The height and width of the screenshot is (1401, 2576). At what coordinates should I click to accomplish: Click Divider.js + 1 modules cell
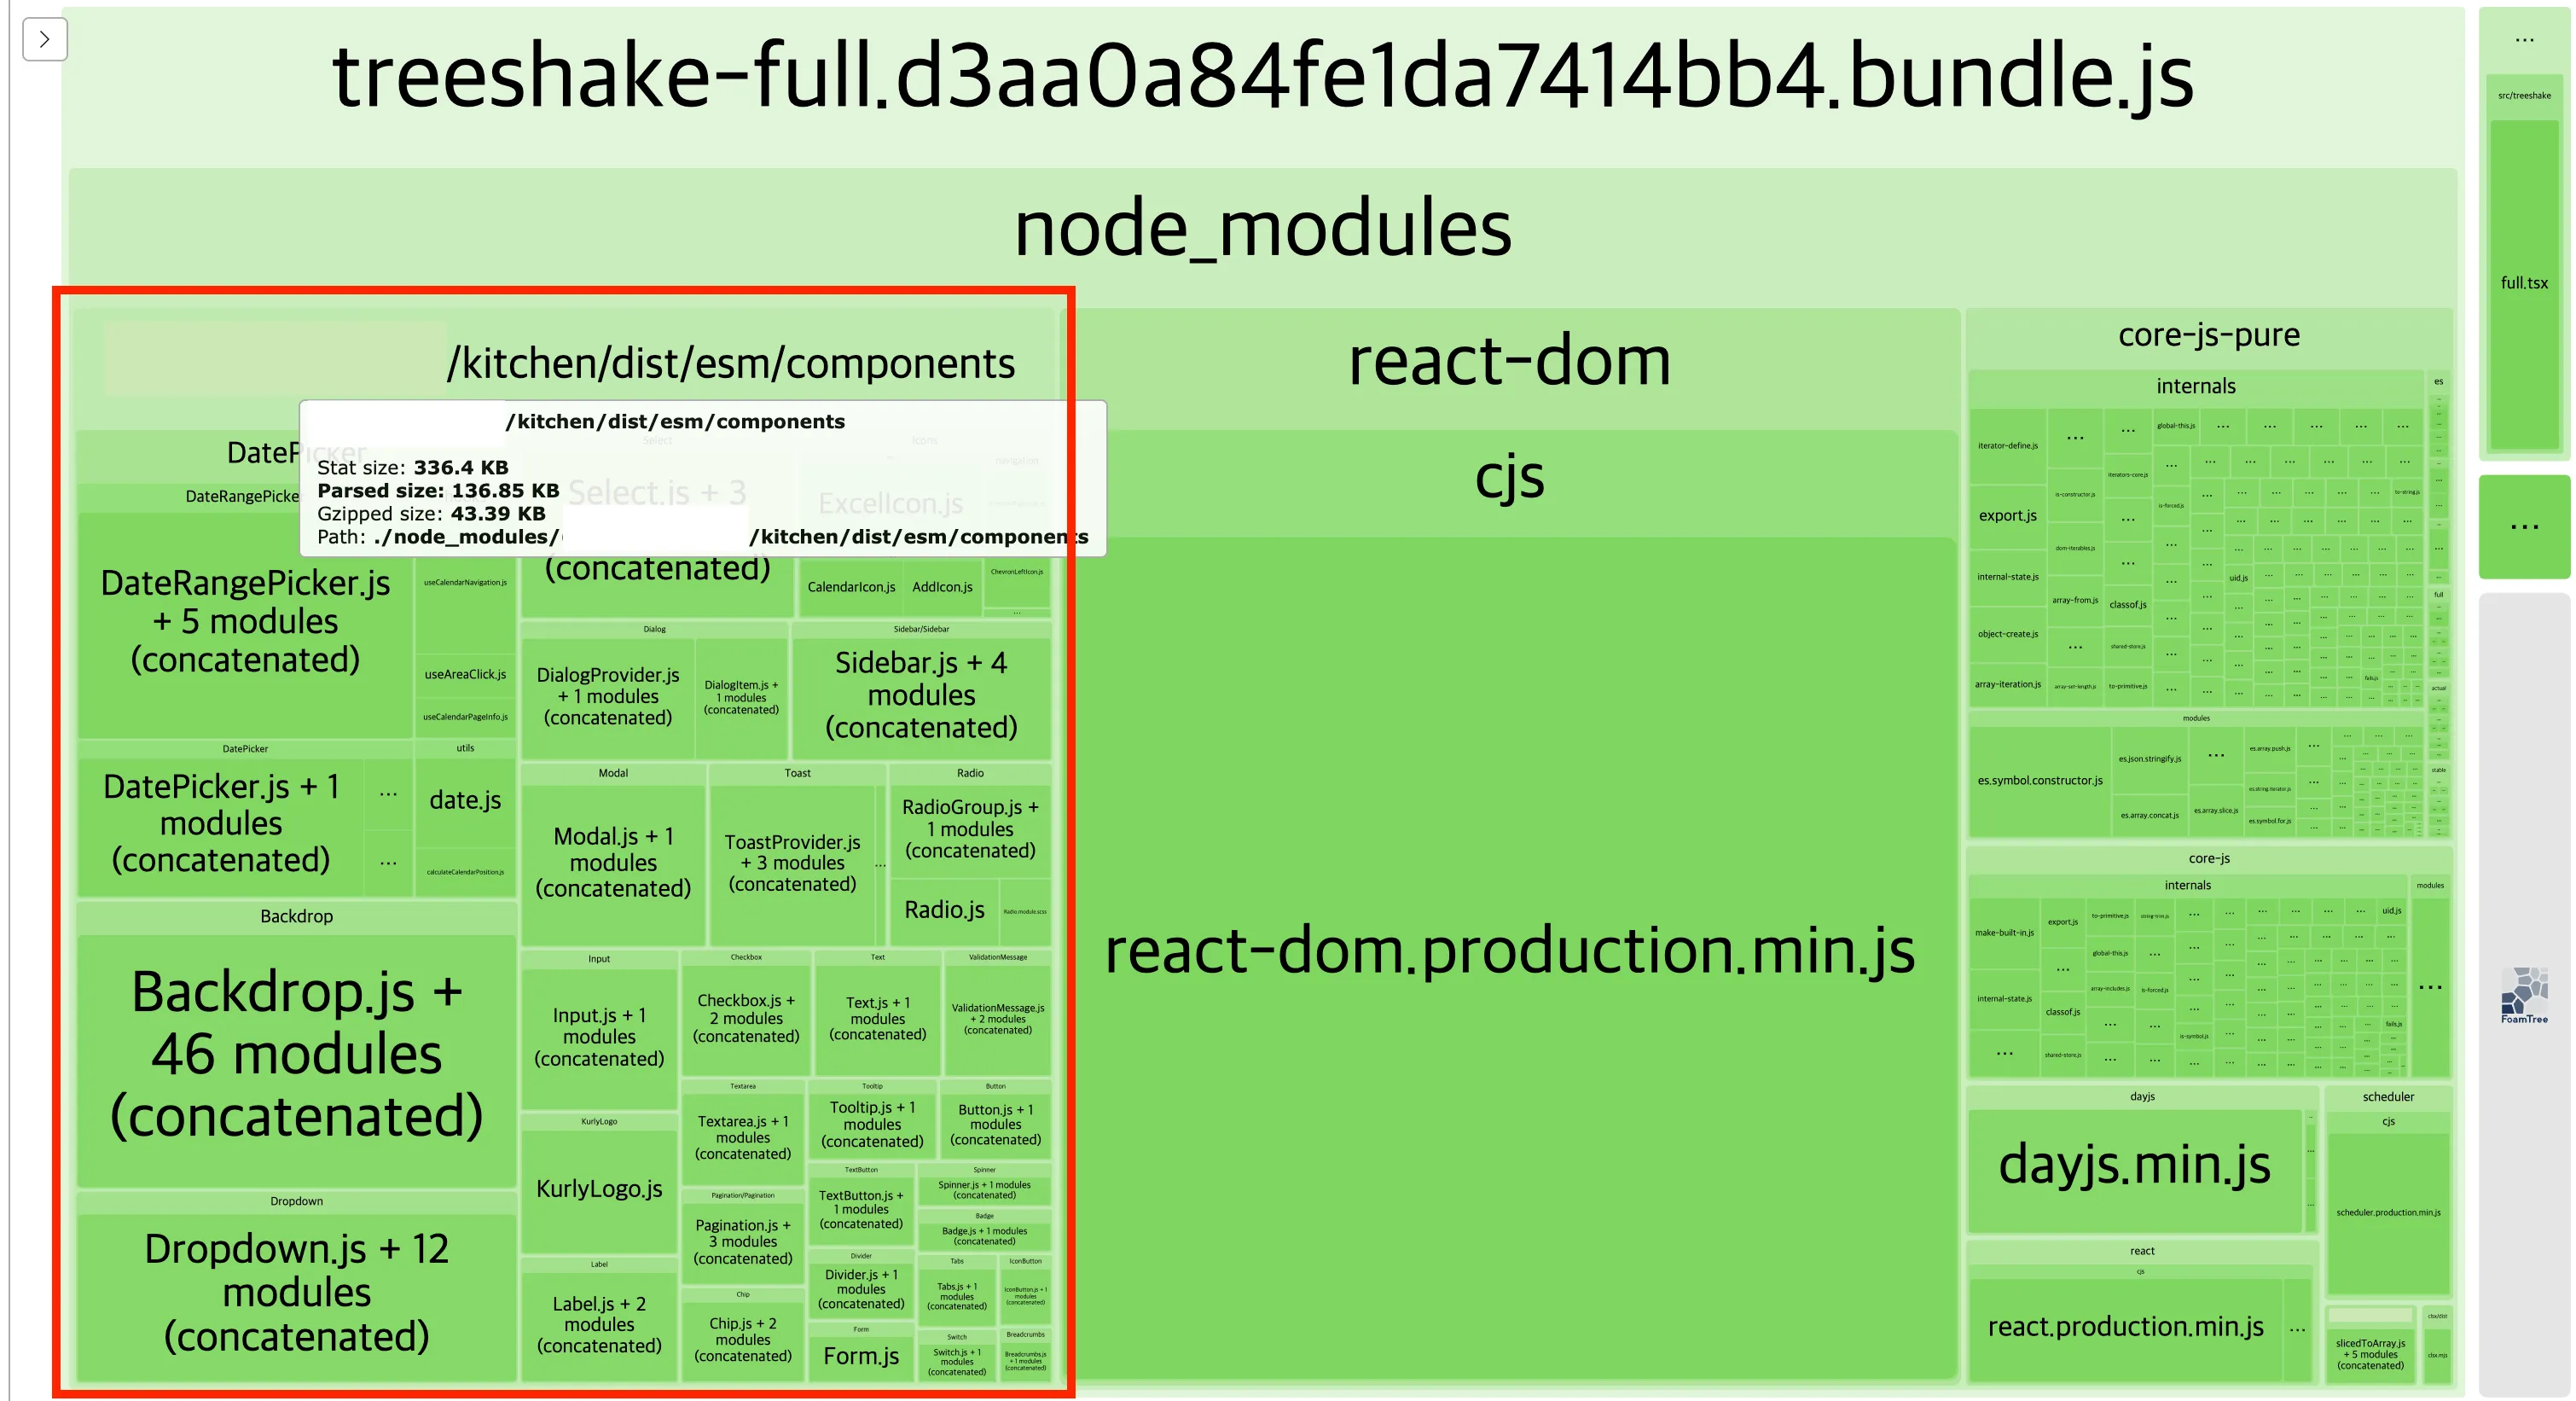861,1290
